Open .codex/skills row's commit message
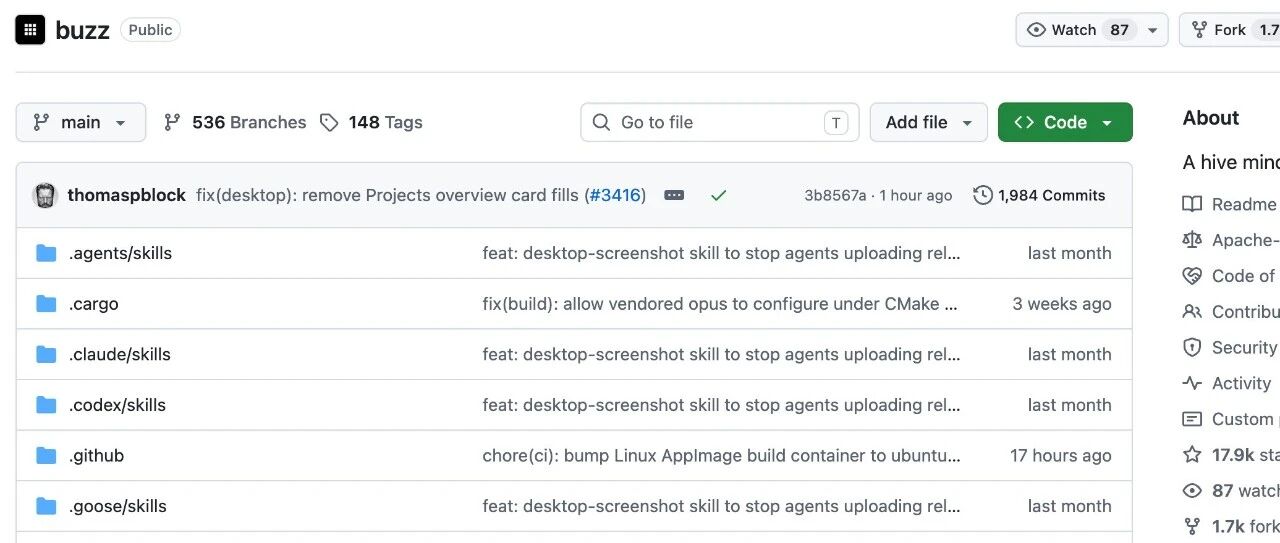Viewport: 1280px width, 543px height. click(721, 405)
